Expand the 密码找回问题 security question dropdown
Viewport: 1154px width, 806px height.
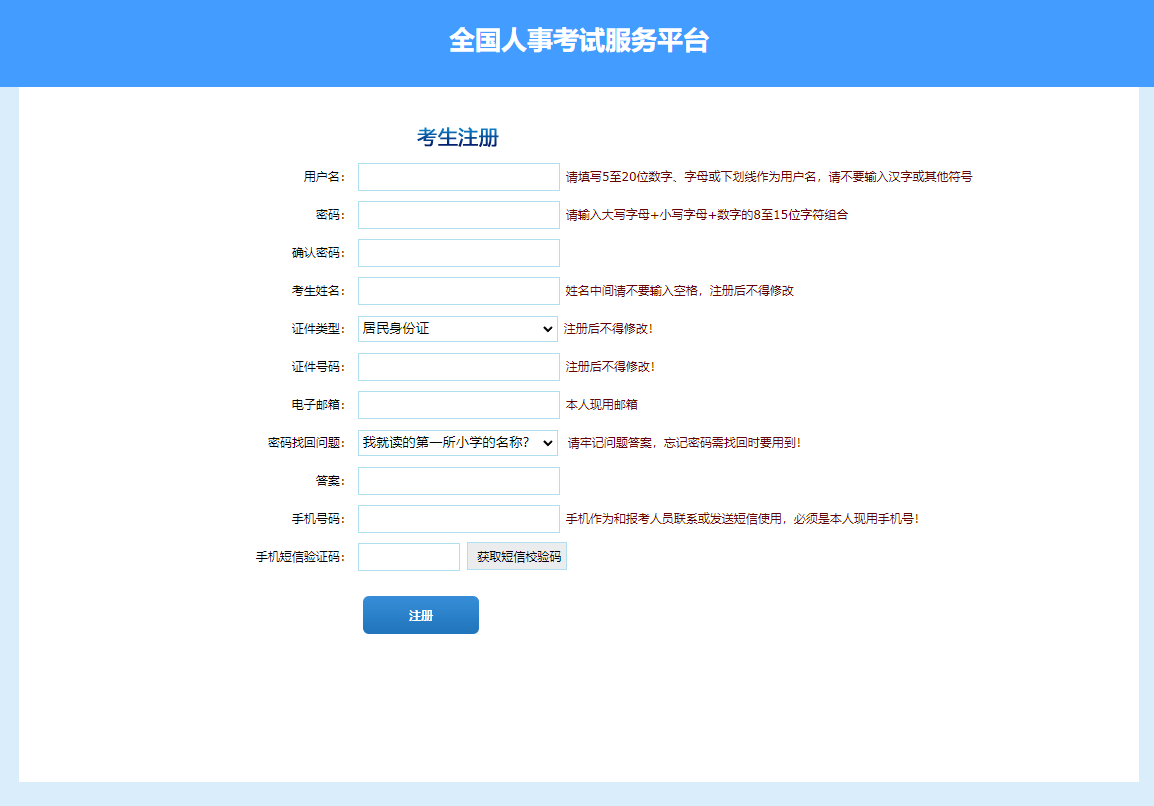(457, 443)
